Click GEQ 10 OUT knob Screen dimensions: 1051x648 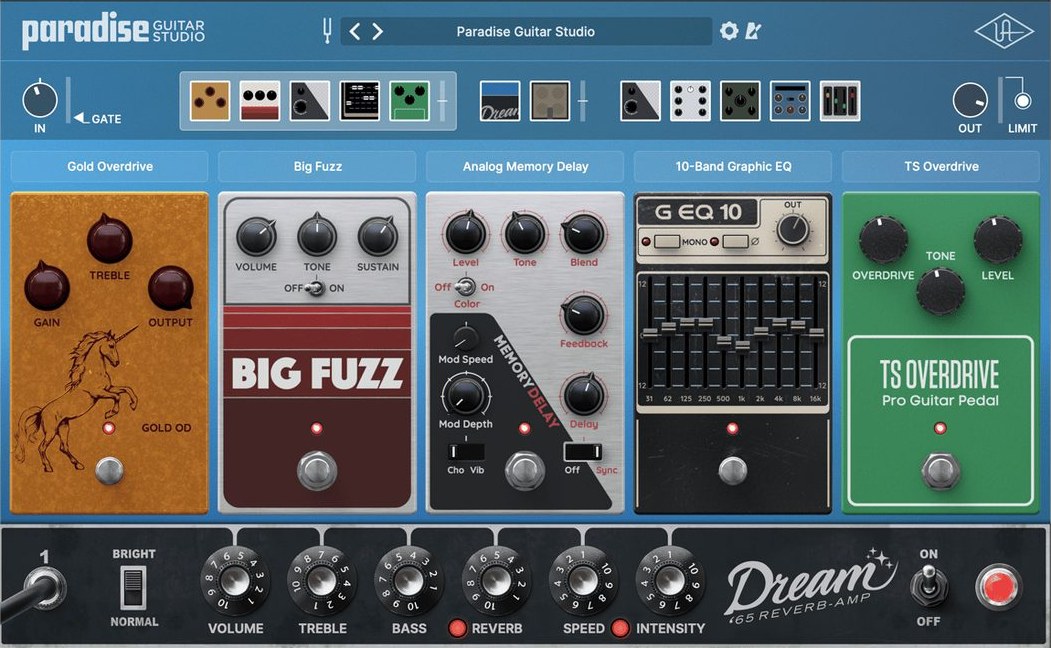click(793, 229)
